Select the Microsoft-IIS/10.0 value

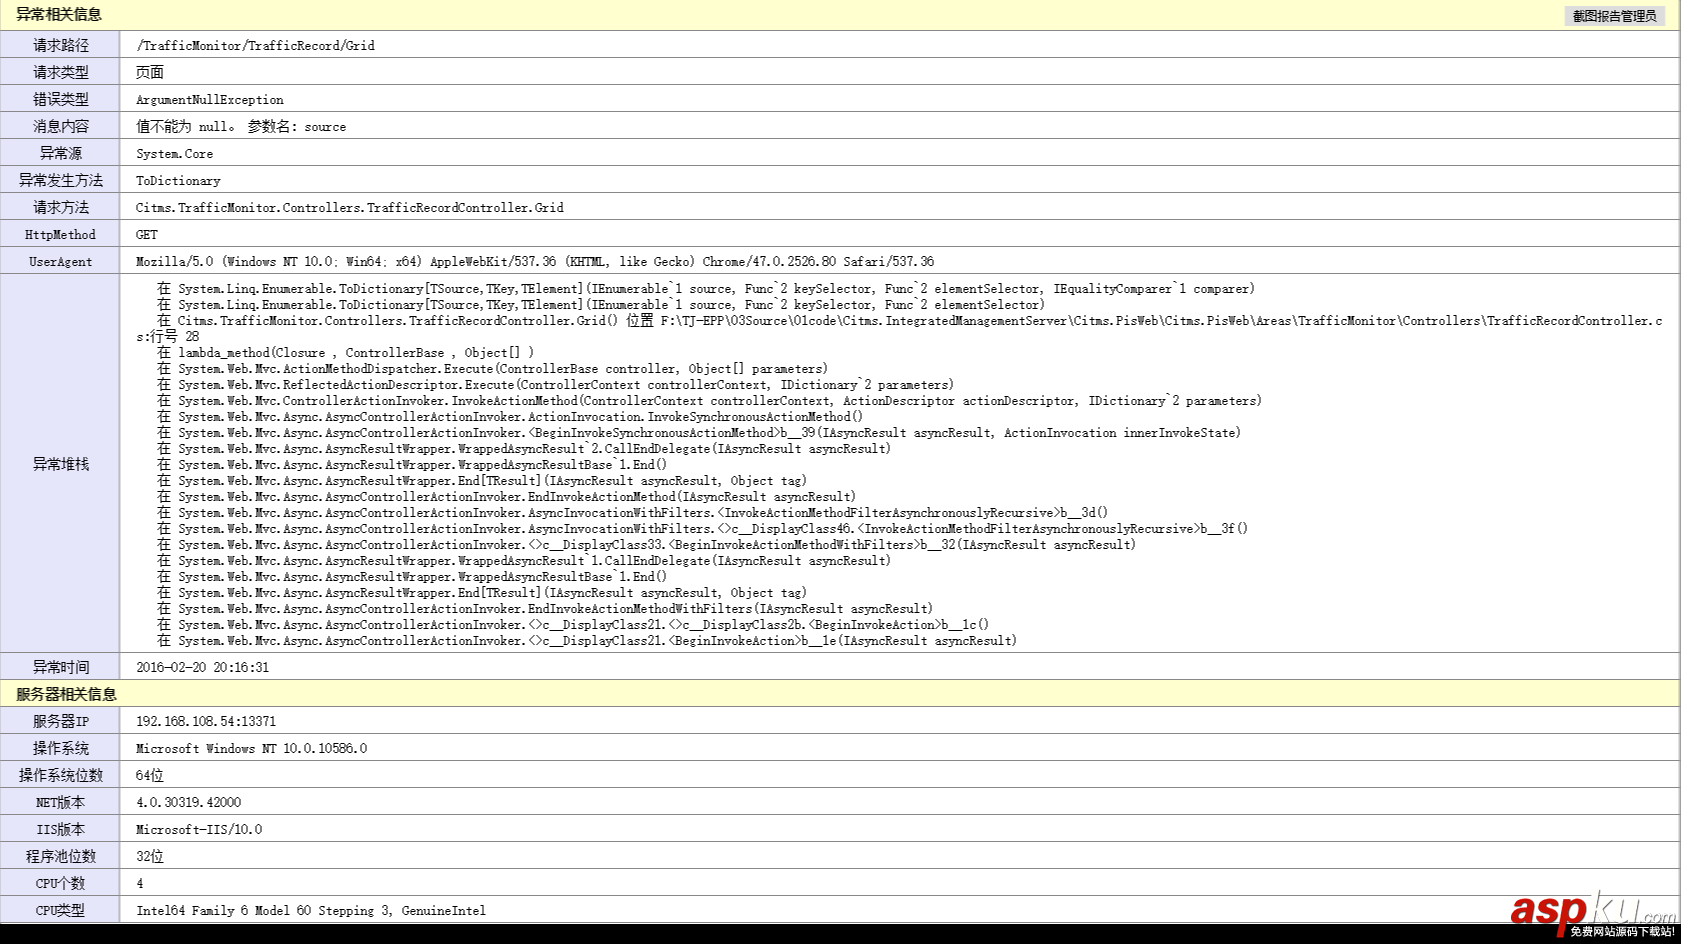pyautogui.click(x=199, y=829)
